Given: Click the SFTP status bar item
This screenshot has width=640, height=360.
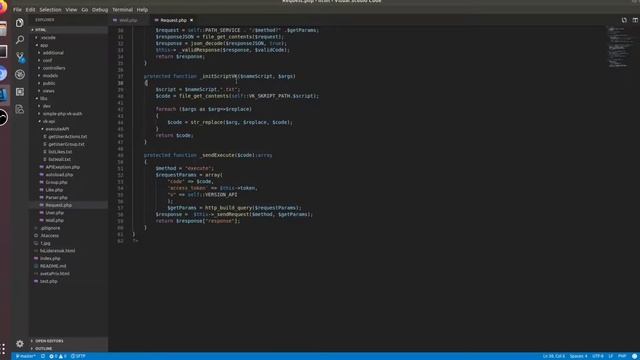Looking at the screenshot, I should (x=78, y=356).
